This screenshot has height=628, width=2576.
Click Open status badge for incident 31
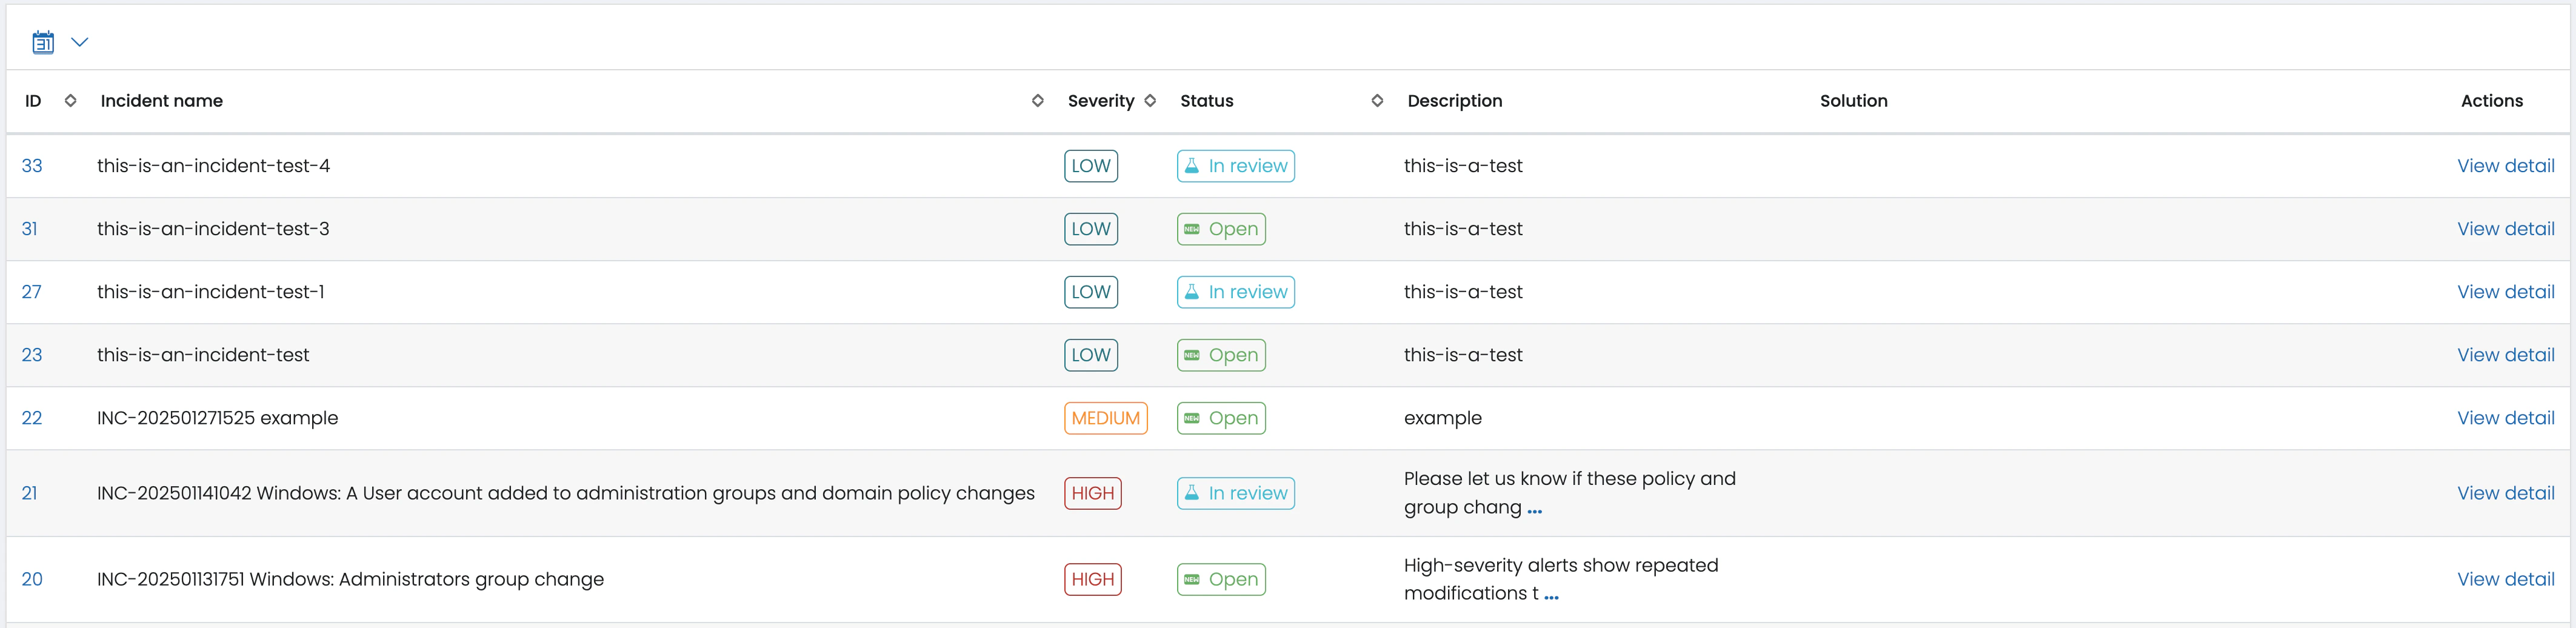(x=1221, y=229)
